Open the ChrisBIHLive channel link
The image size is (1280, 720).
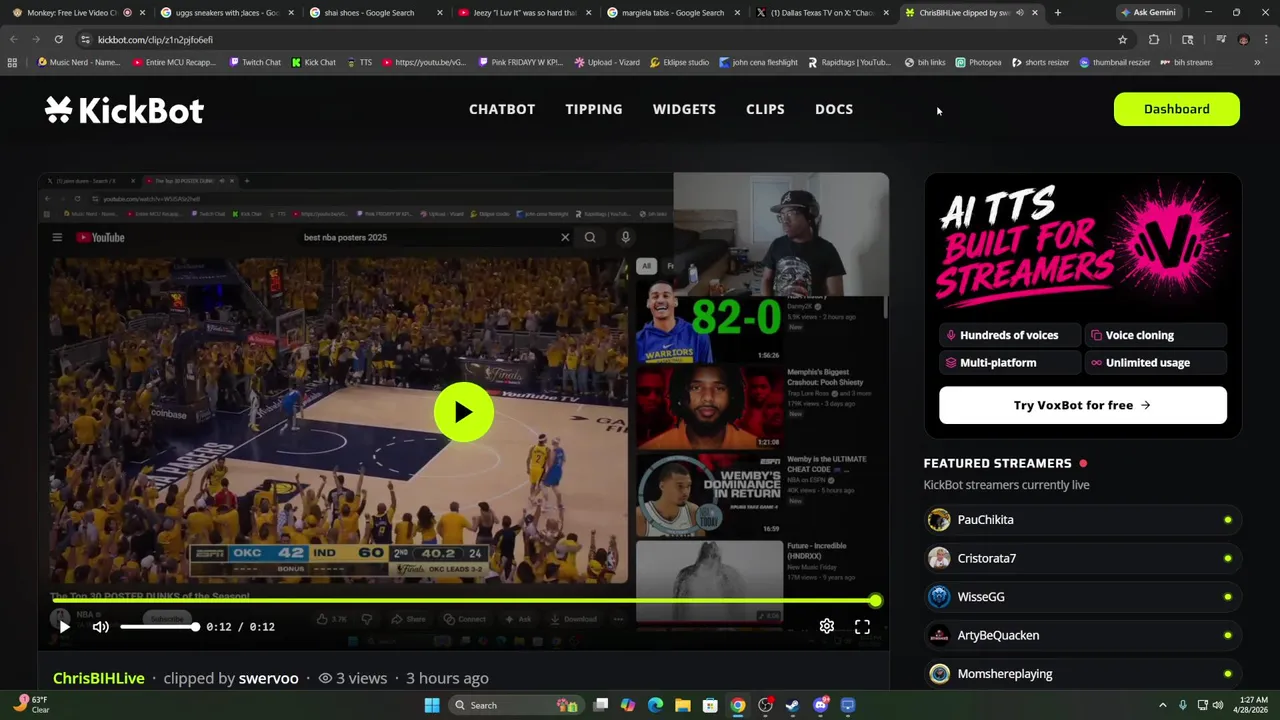[x=99, y=678]
